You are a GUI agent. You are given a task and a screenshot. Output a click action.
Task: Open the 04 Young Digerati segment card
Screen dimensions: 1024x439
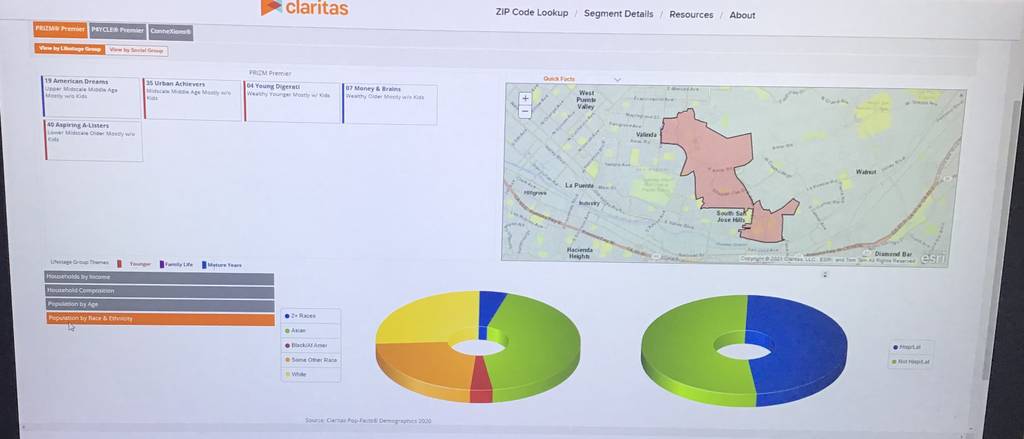(292, 101)
